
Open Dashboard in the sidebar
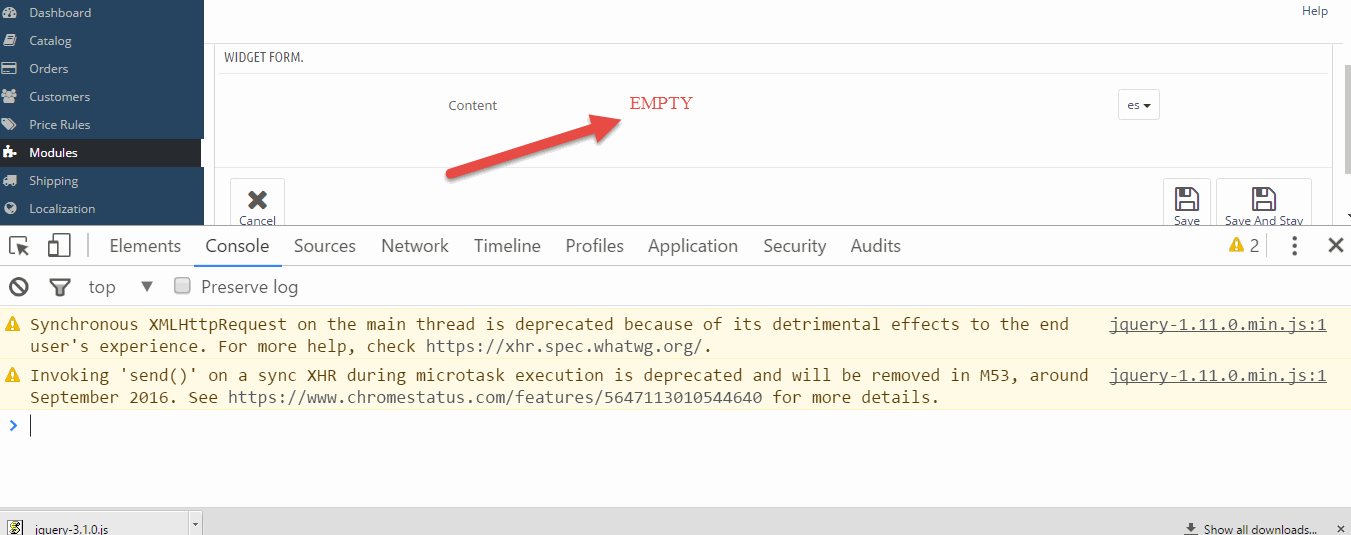(60, 13)
